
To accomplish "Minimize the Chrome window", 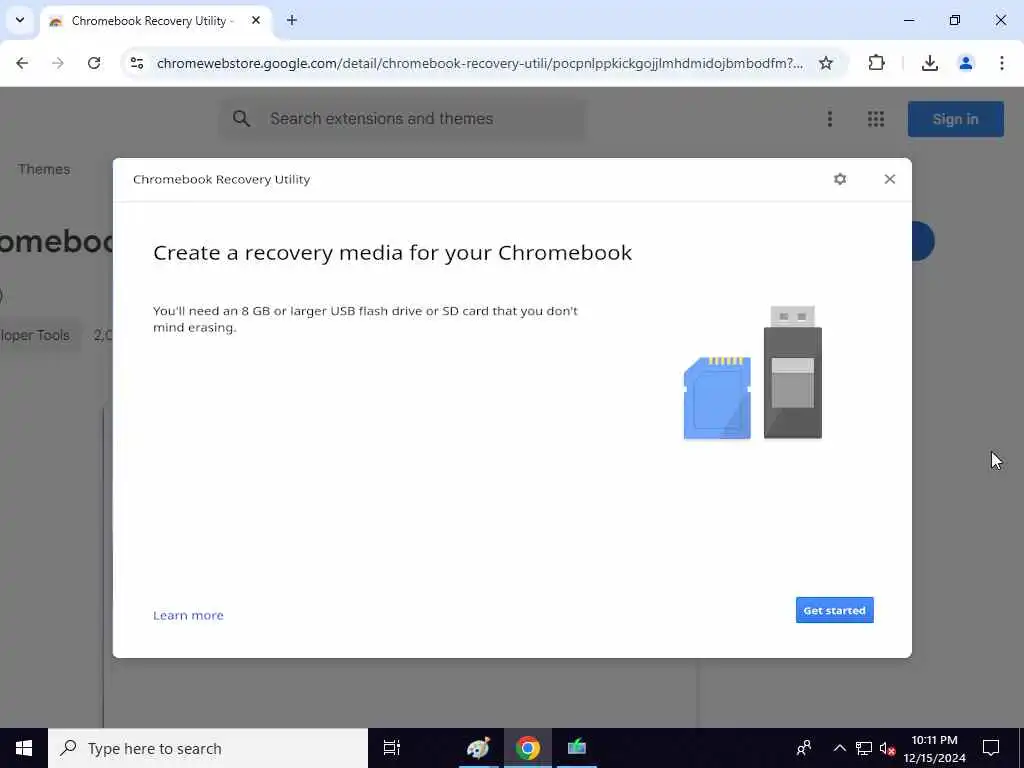I will pyautogui.click(x=908, y=20).
